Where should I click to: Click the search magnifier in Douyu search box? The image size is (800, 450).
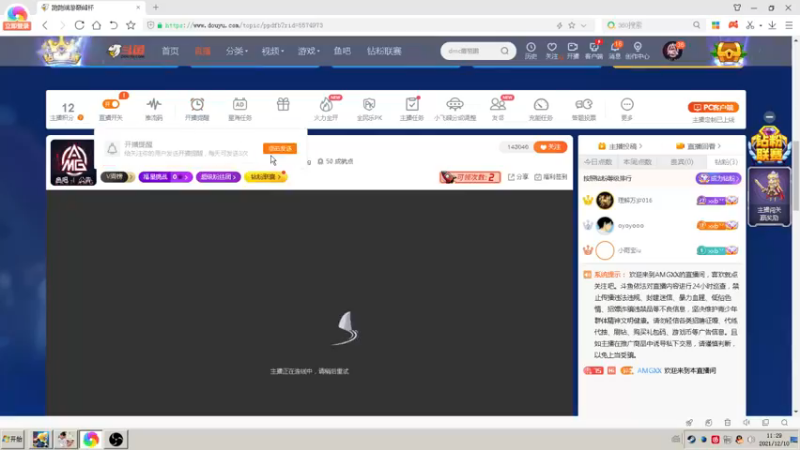(x=505, y=51)
